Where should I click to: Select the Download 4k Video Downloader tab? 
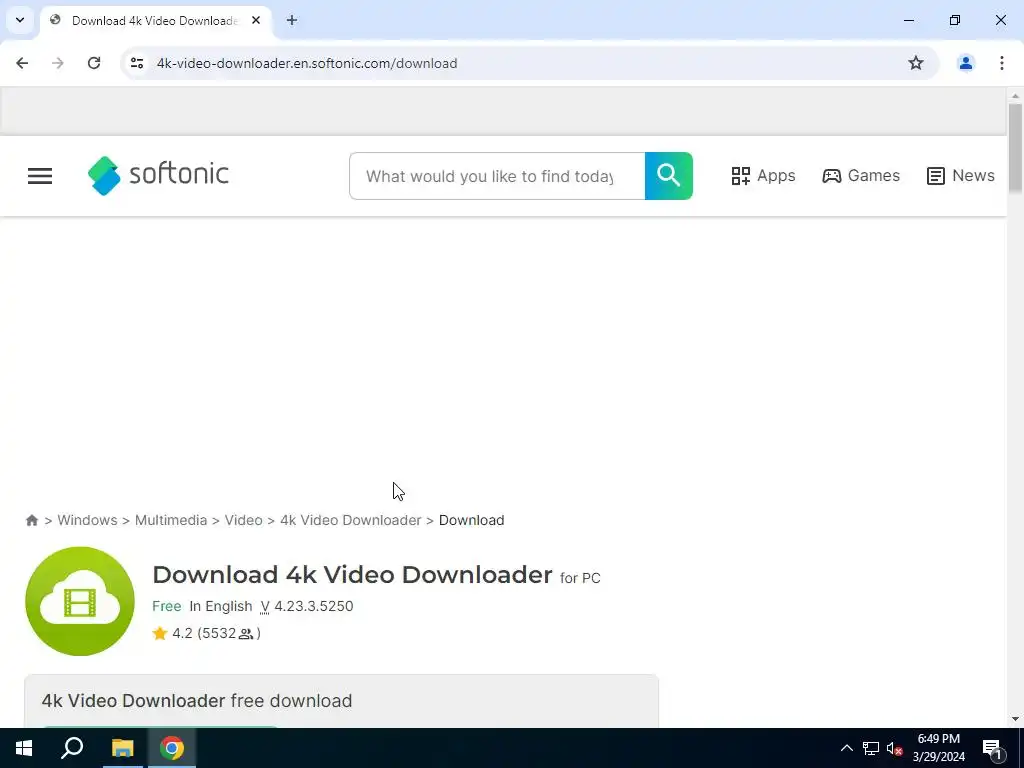155,21
